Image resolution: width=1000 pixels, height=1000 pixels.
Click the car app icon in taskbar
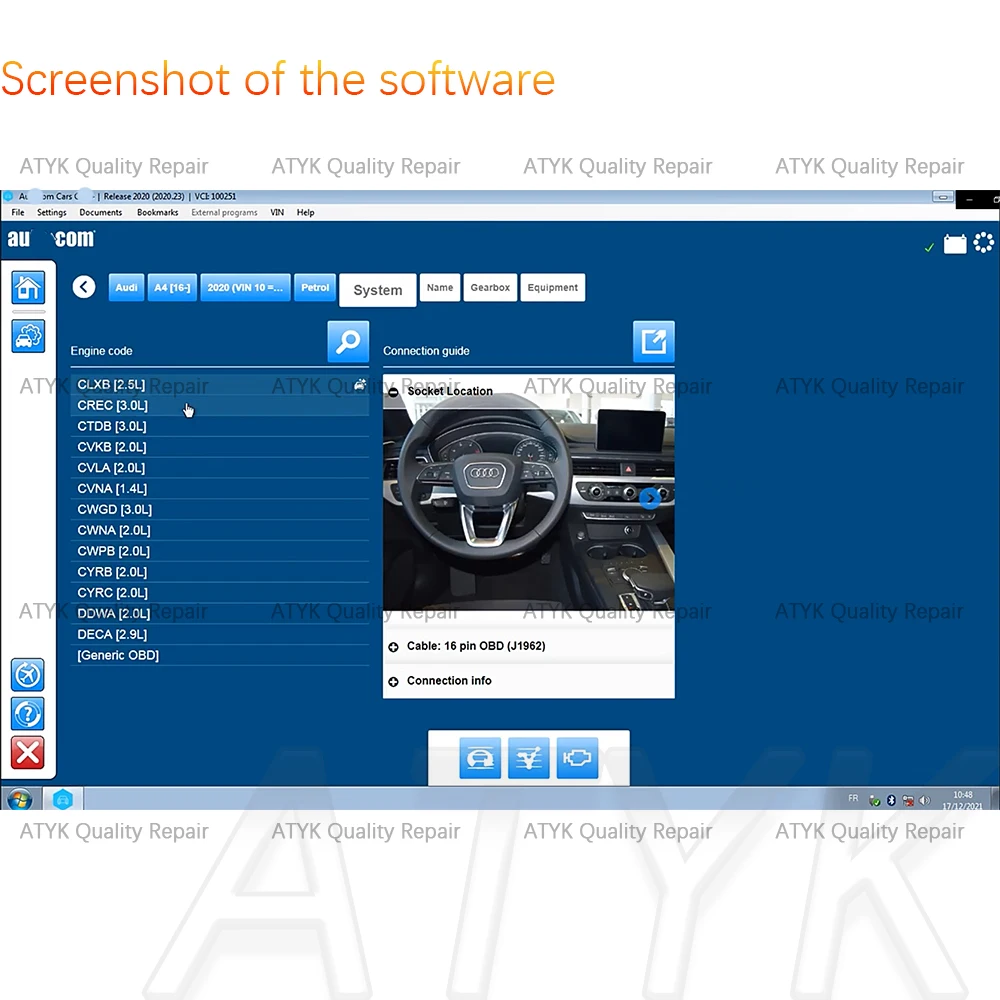click(63, 799)
